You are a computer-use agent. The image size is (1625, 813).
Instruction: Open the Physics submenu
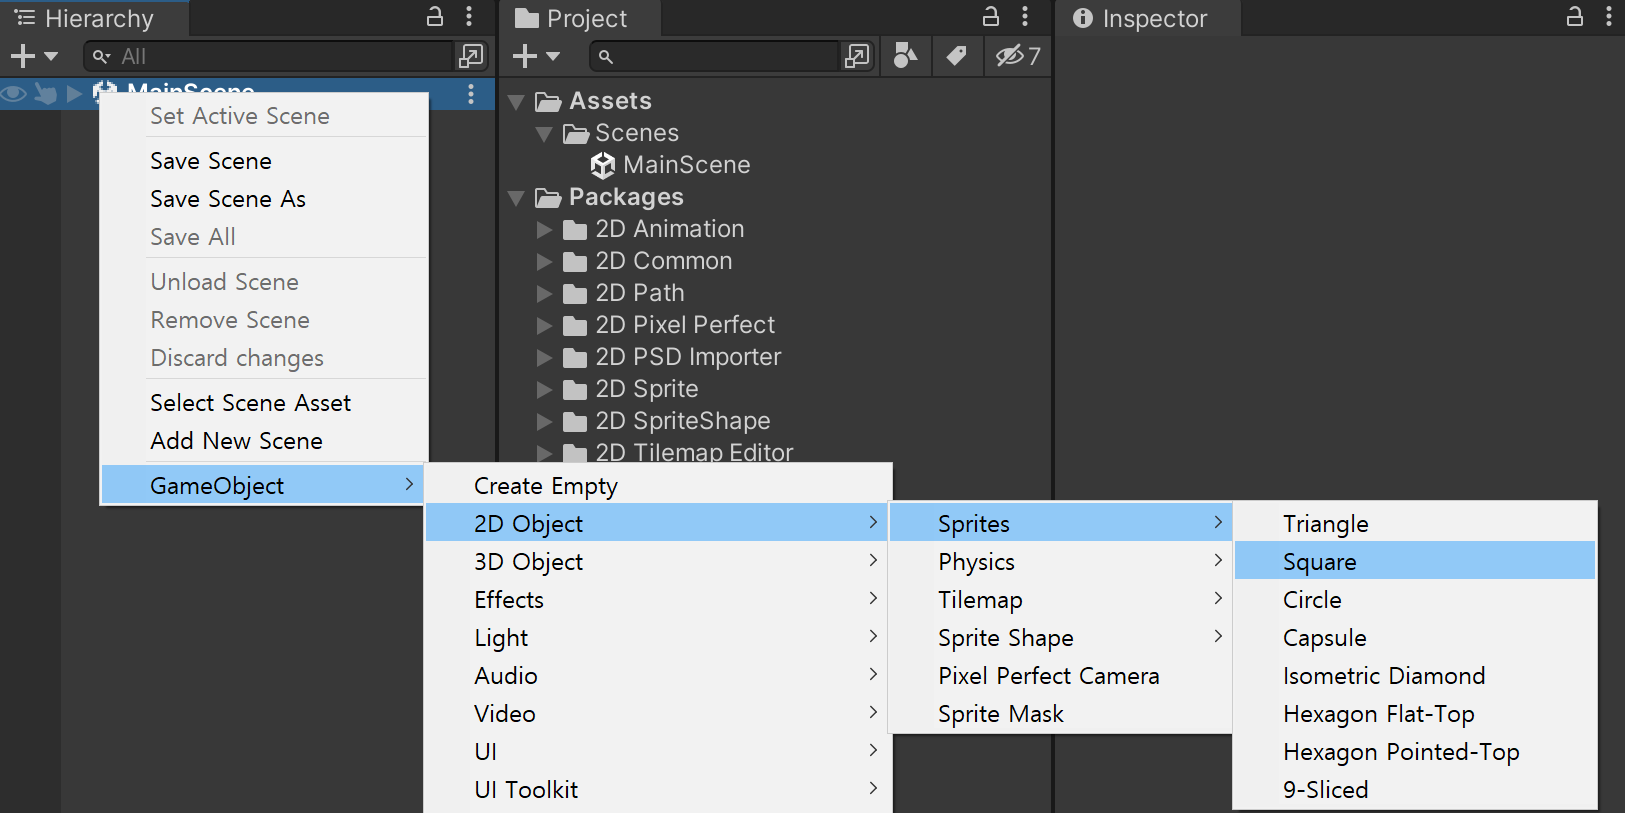pyautogui.click(x=1061, y=561)
